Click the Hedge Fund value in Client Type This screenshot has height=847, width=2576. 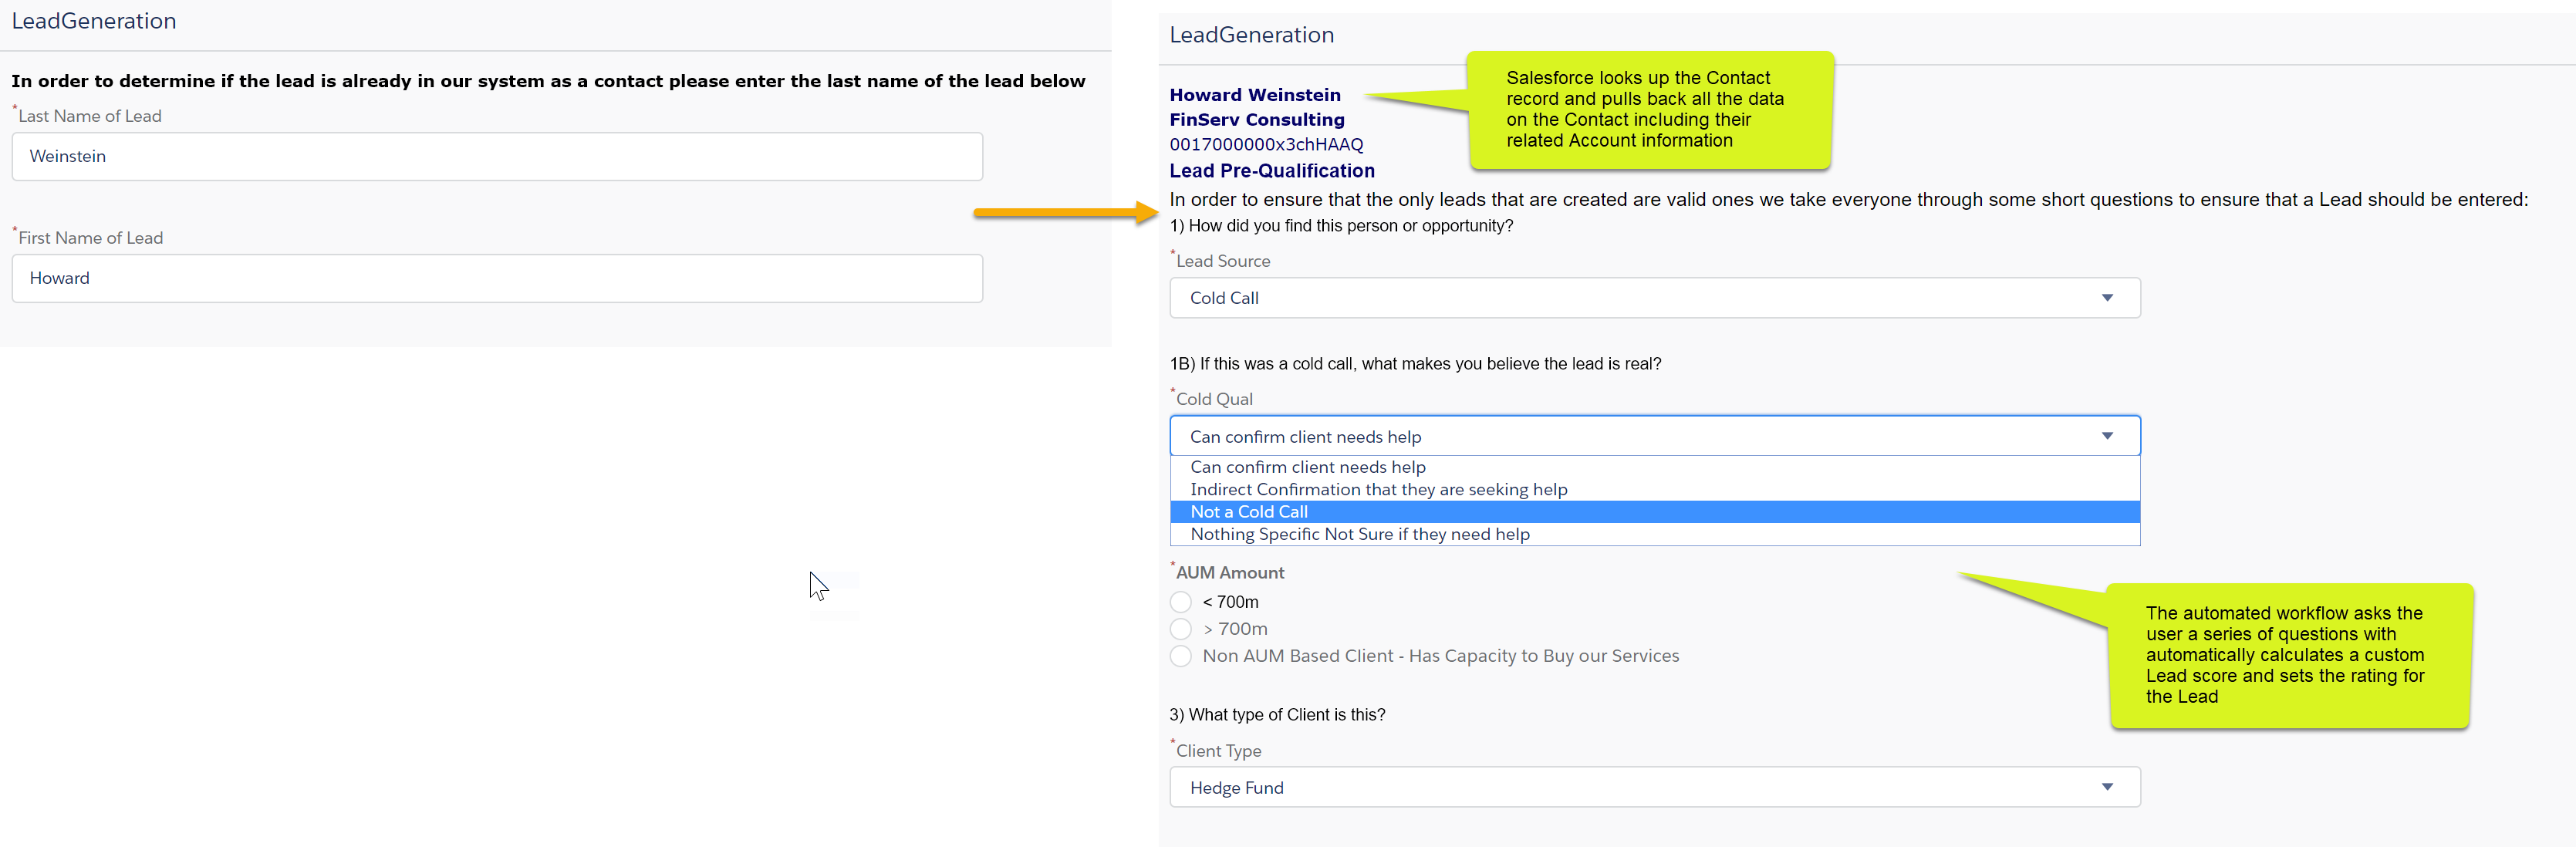point(1236,788)
